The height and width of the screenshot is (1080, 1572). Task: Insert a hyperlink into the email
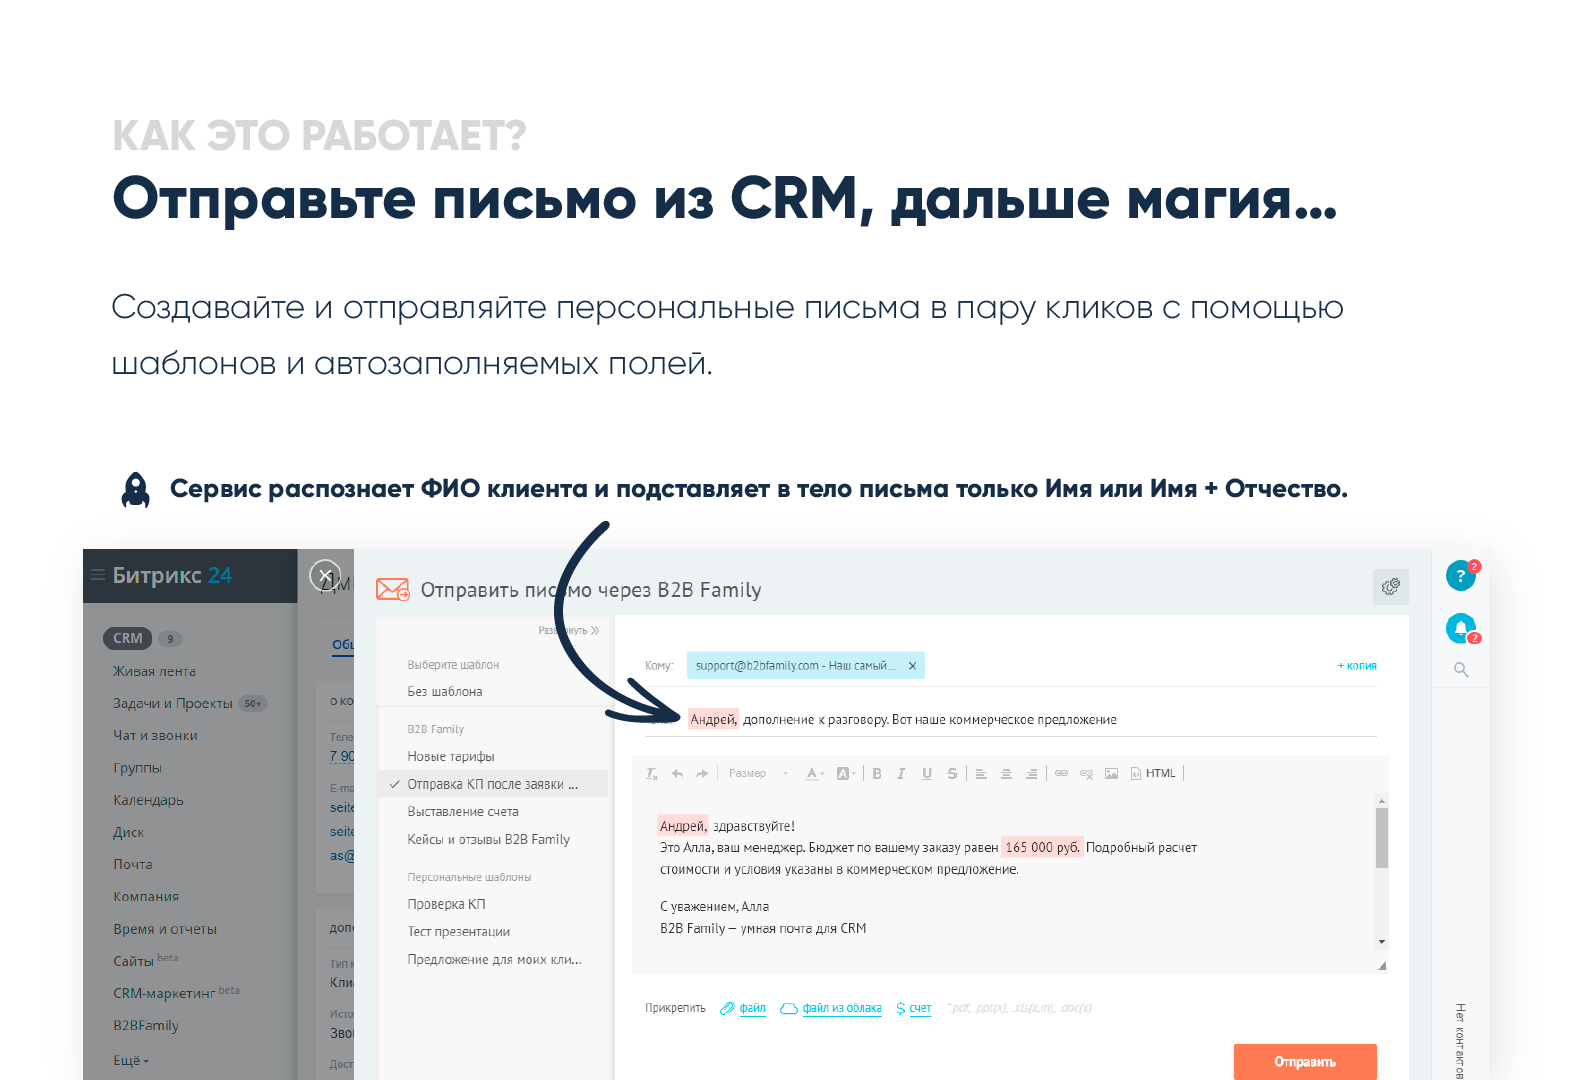pyautogui.click(x=1061, y=773)
